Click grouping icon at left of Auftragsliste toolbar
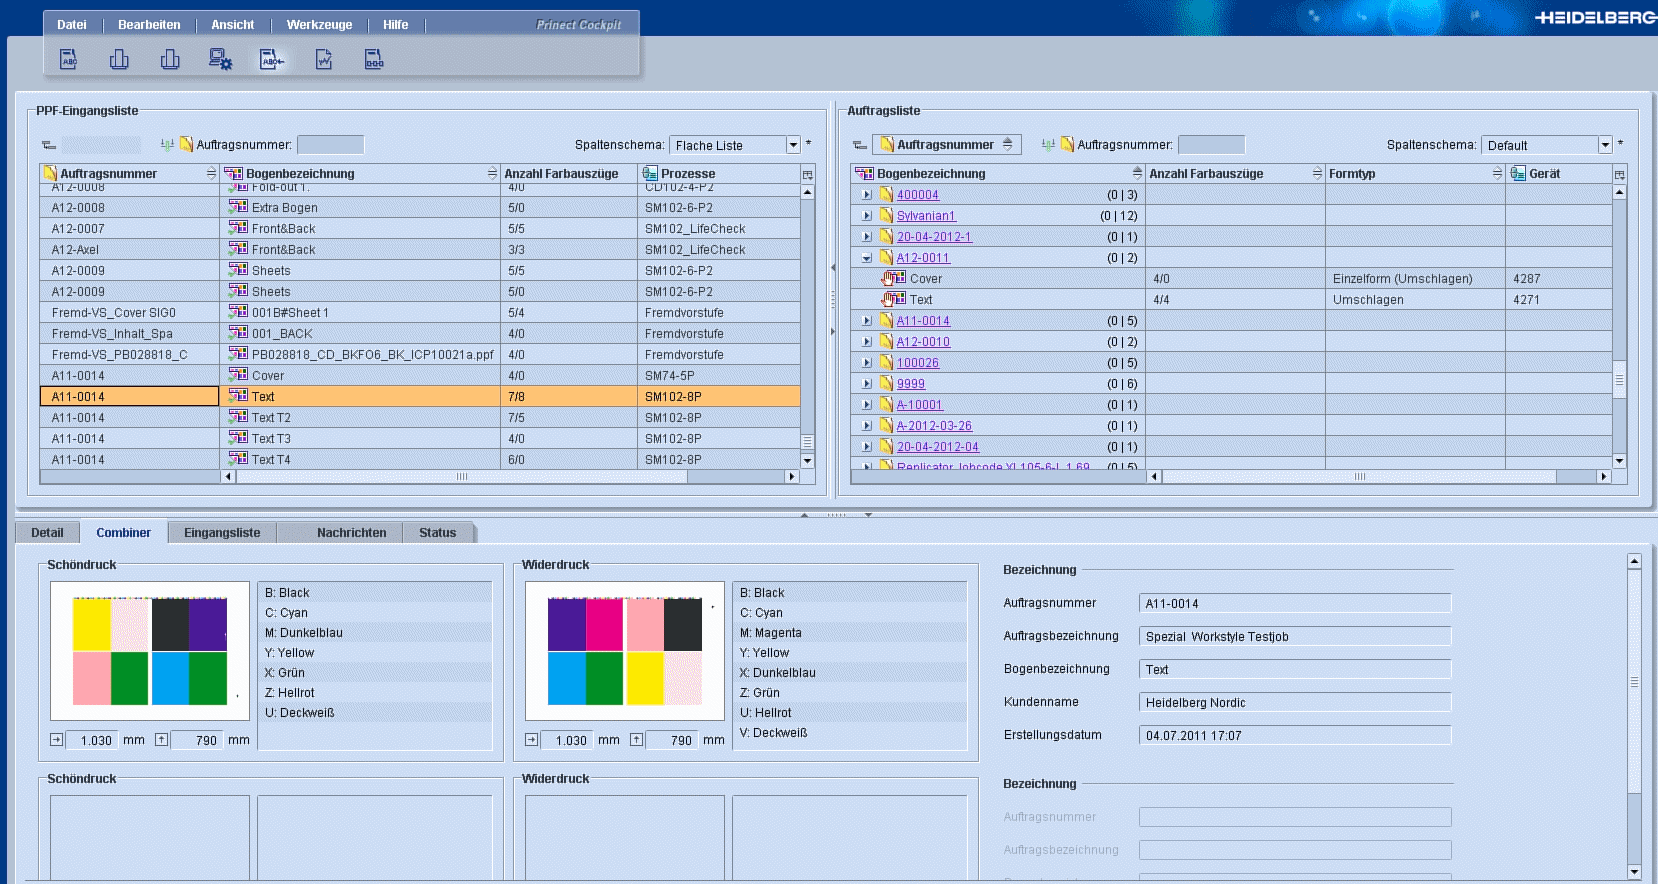1658x884 pixels. point(859,145)
